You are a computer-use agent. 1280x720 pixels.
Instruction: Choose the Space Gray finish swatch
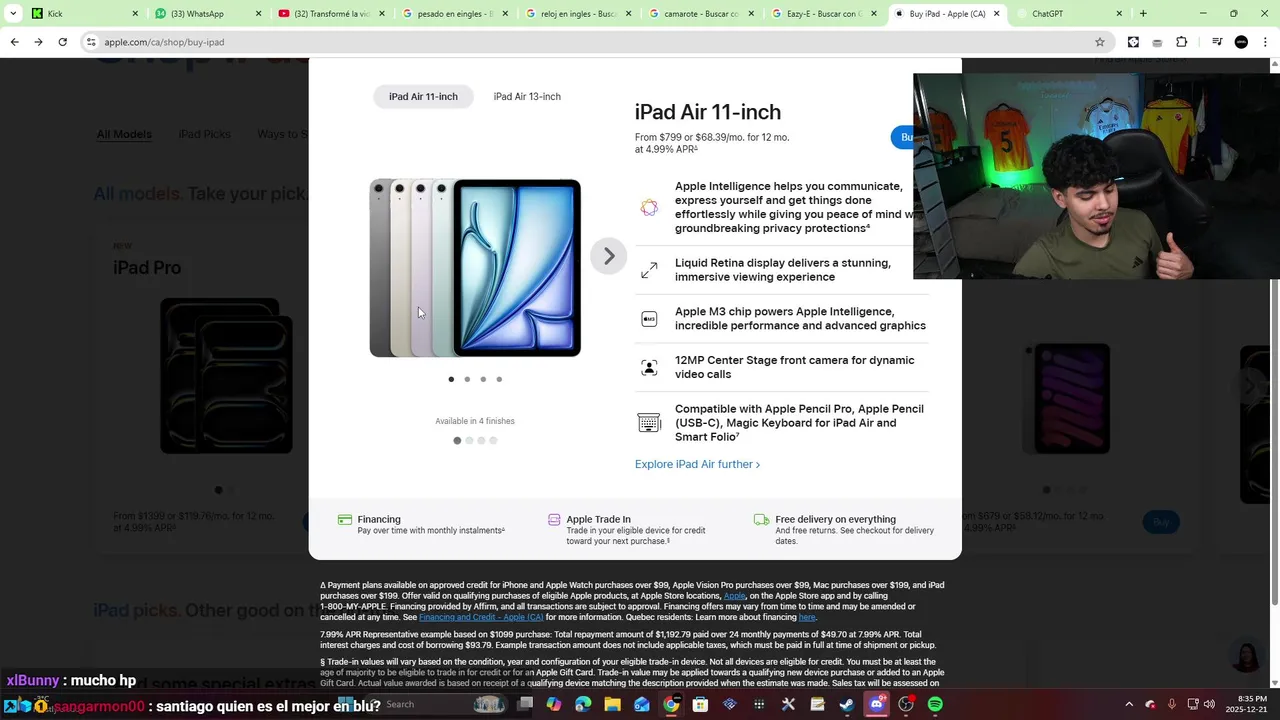coord(457,440)
